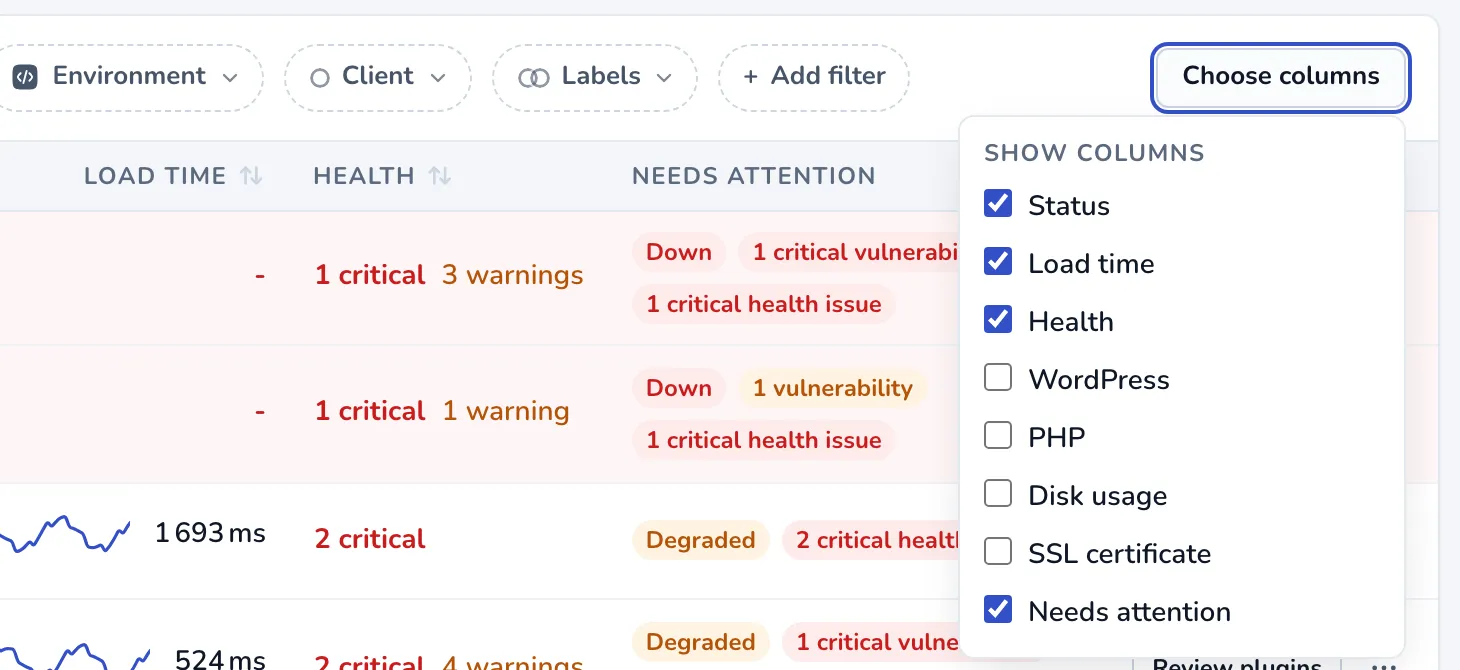Click the Degraded badge in 1 693 ms row
This screenshot has height=670, width=1460.
(701, 540)
